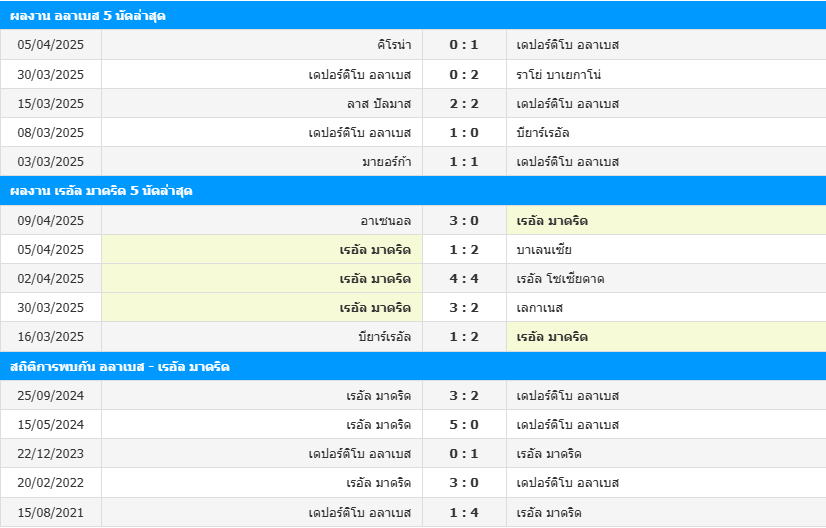
Task: Open 'เลกาเนส' team link
Action: 539,308
